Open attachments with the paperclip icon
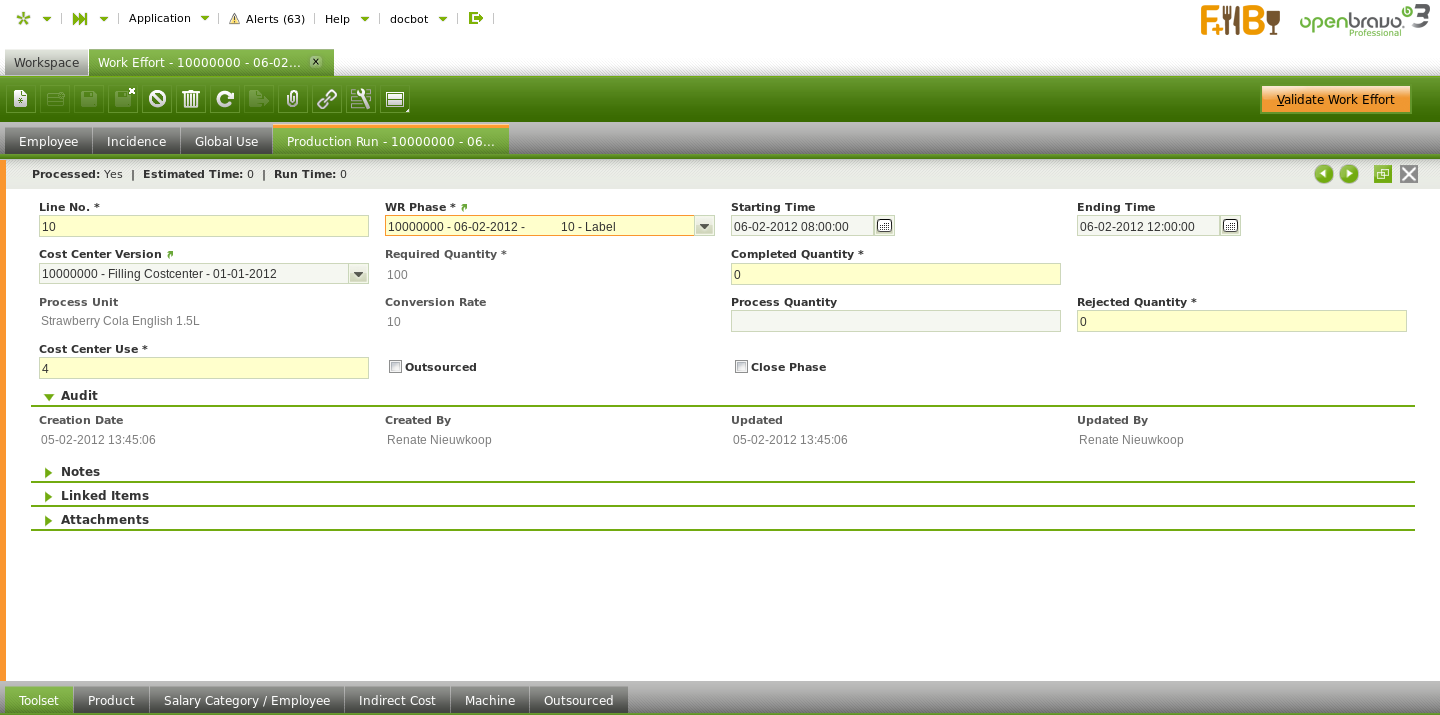Viewport: 1440px width, 715px height. pos(293,99)
